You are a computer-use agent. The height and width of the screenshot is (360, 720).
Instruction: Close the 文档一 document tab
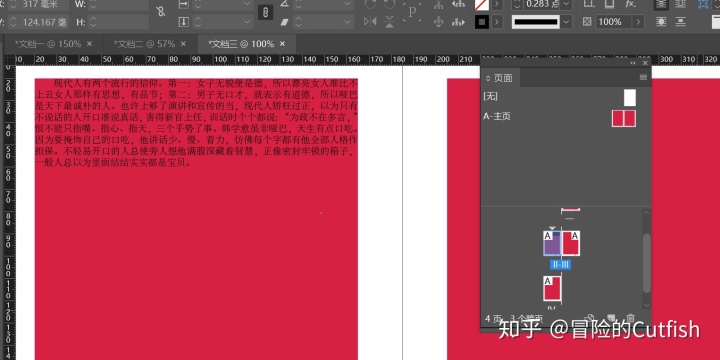coord(90,44)
